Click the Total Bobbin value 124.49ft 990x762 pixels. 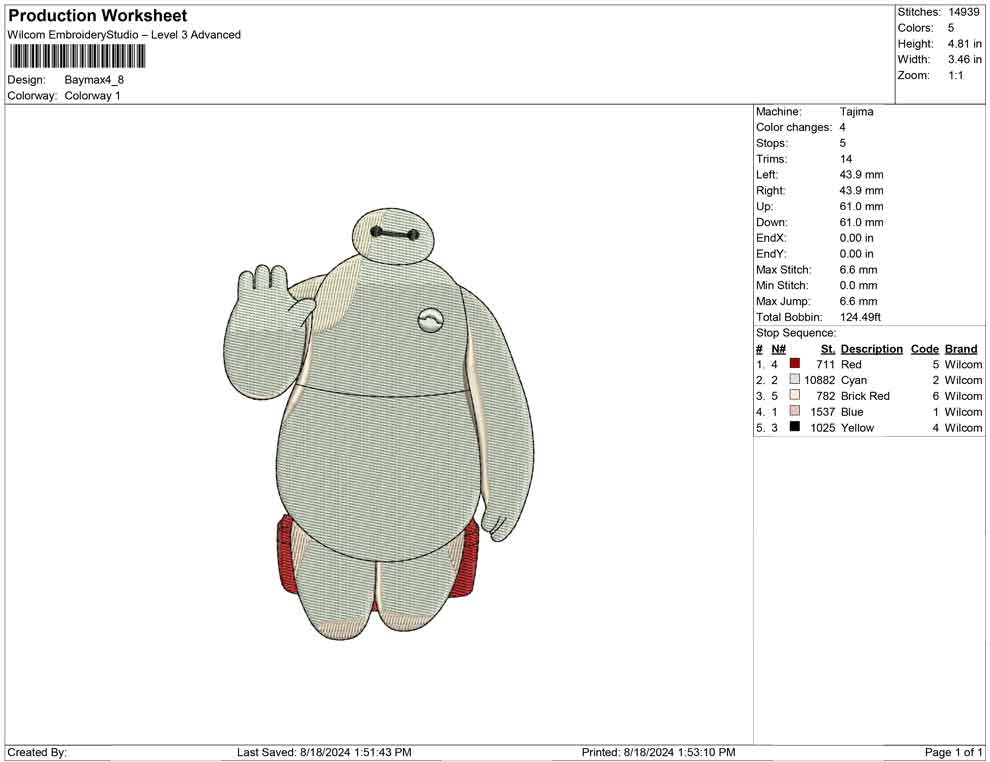point(860,317)
